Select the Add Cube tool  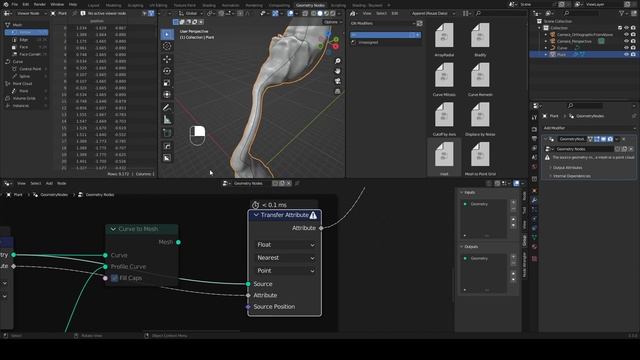pyautogui.click(x=167, y=133)
